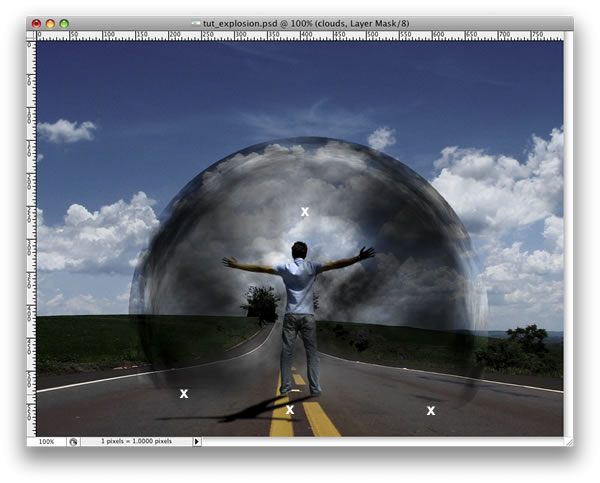Click the leftmost white X marker on road
This screenshot has width=600, height=483.
(x=184, y=393)
